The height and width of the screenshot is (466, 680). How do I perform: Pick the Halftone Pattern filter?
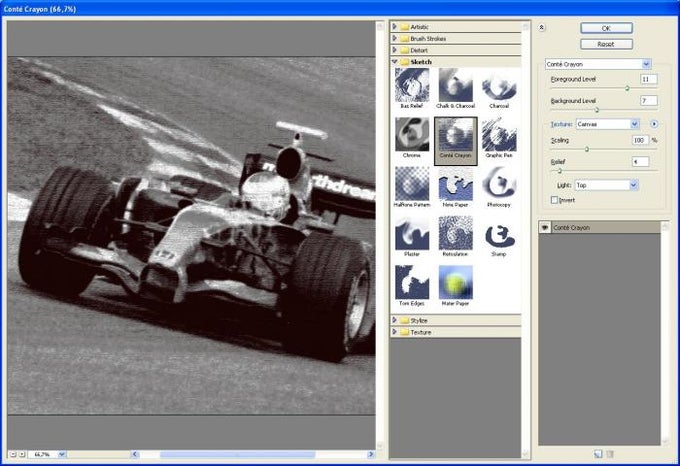tap(411, 185)
